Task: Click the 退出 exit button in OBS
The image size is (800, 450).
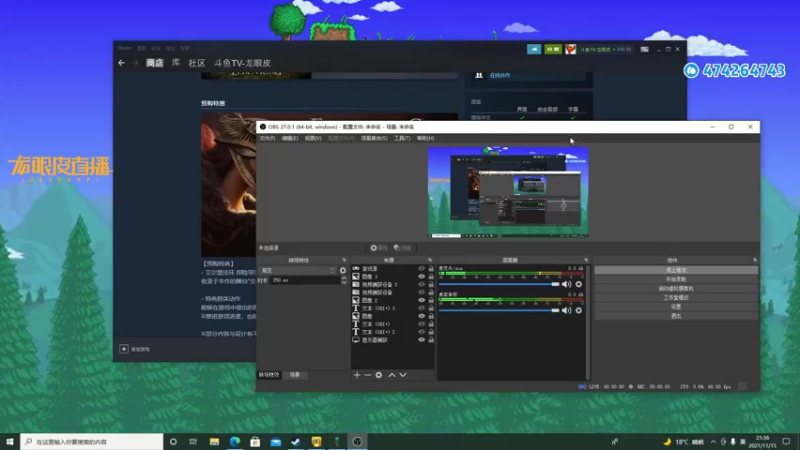Action: 676,316
